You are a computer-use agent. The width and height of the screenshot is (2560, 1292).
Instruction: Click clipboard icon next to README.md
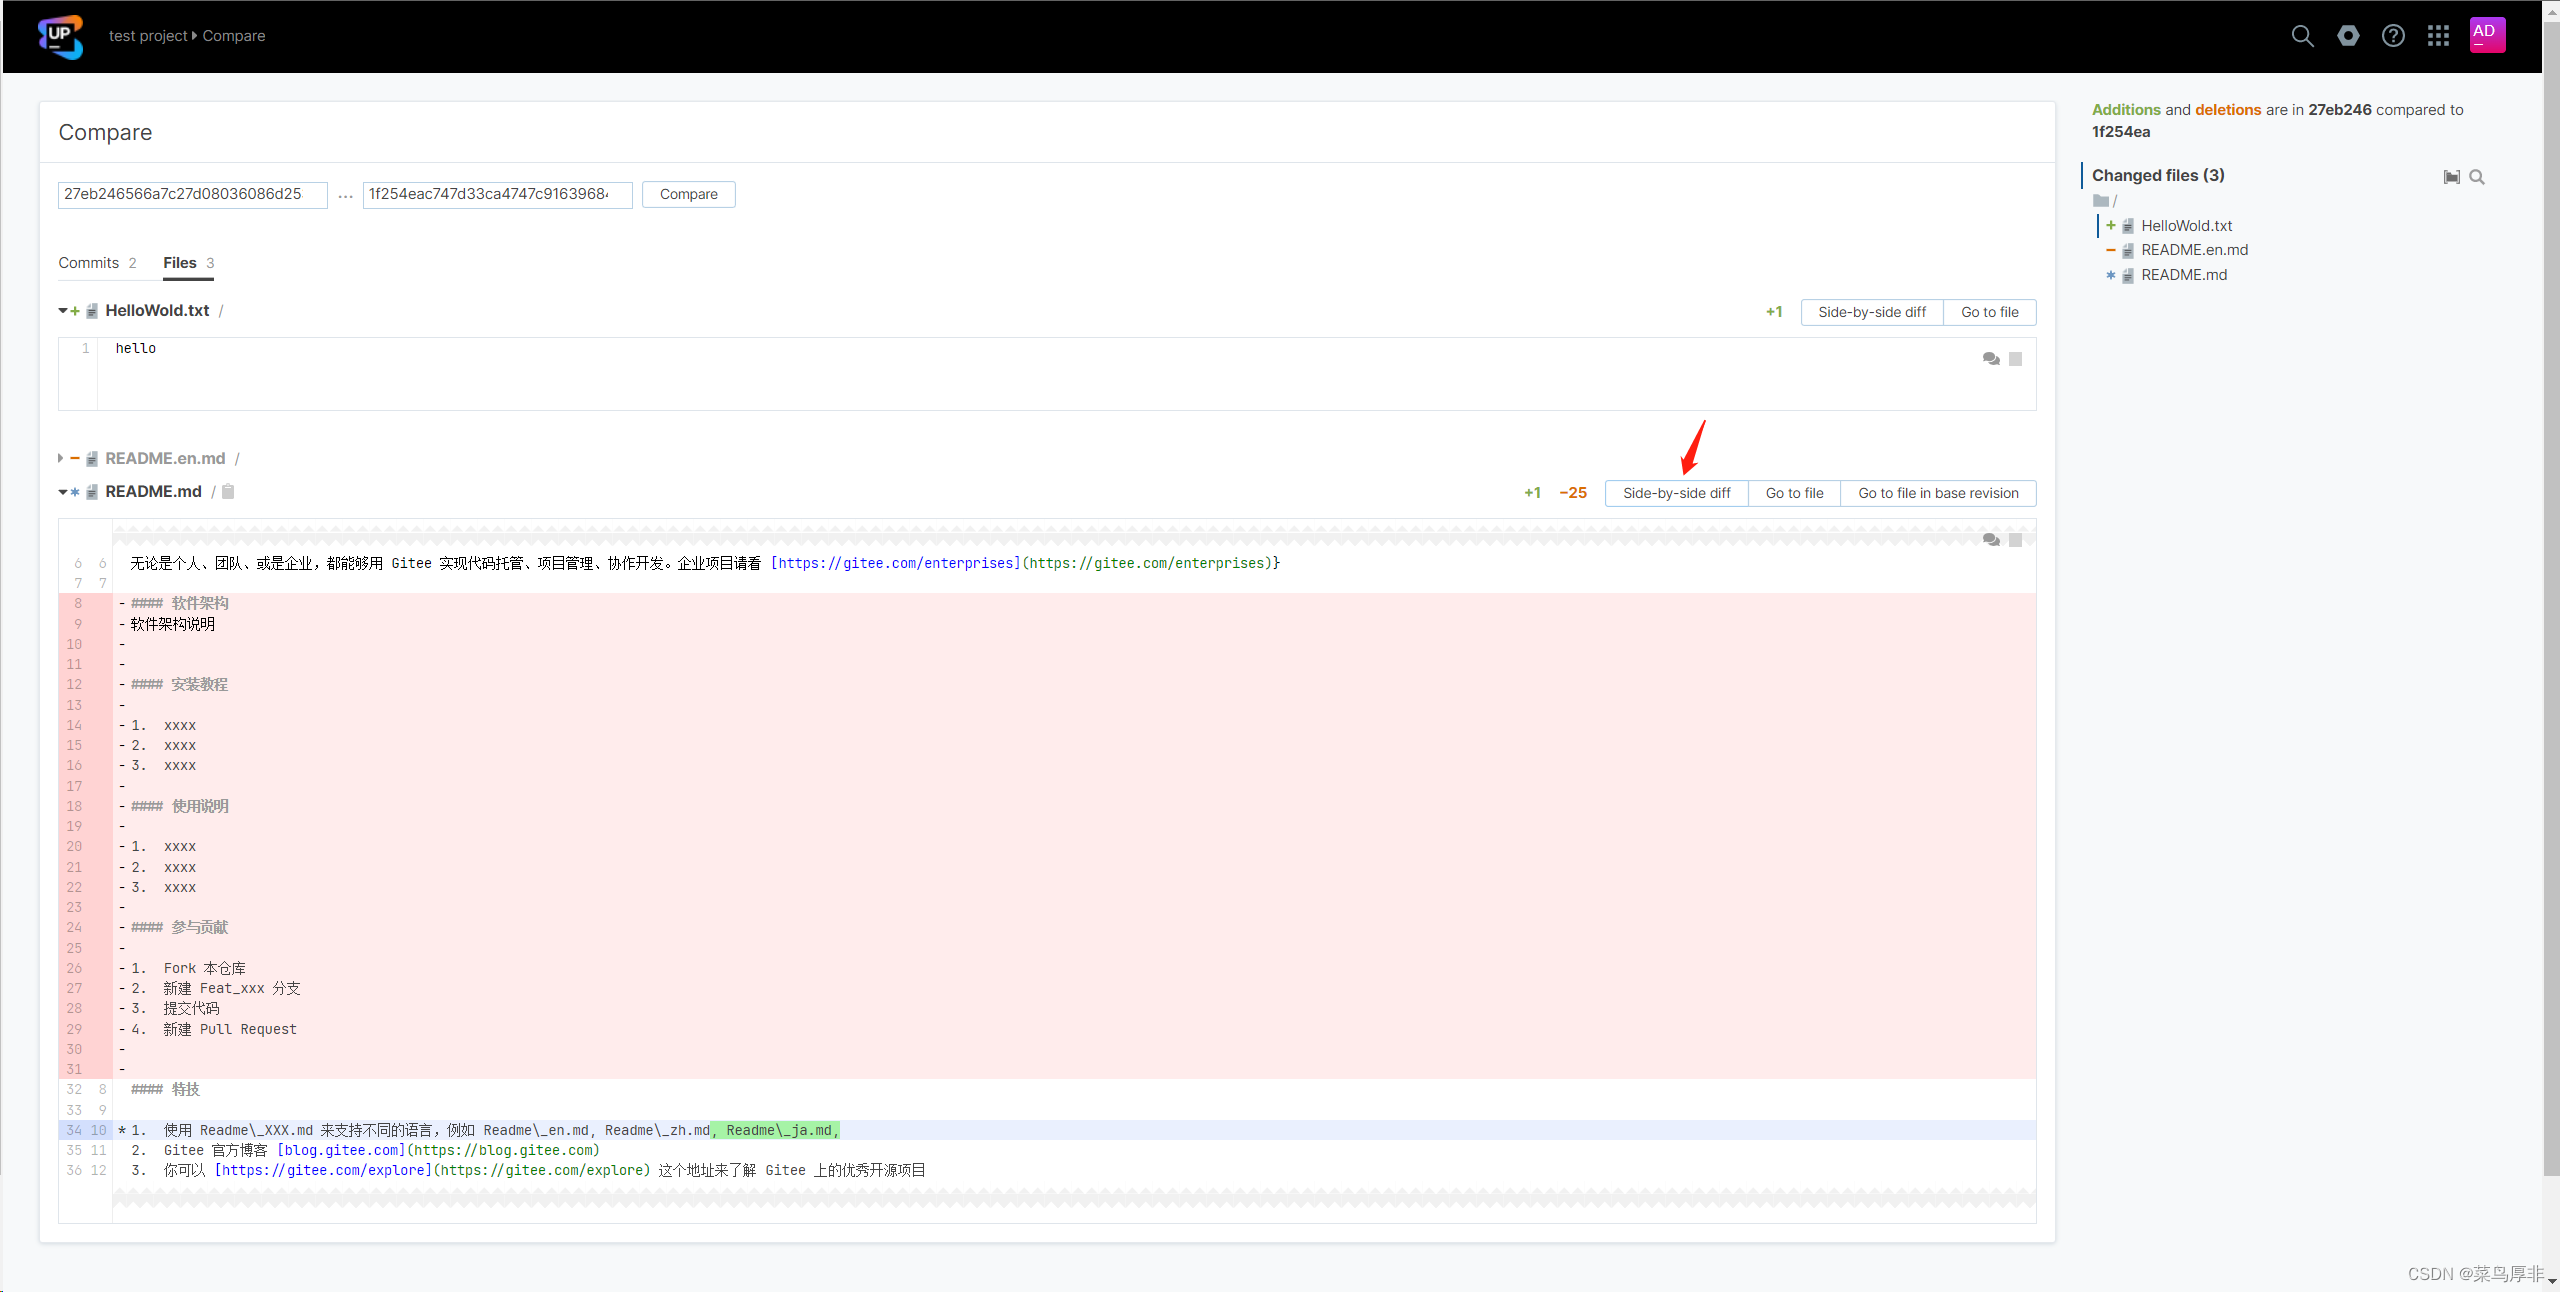[x=228, y=492]
